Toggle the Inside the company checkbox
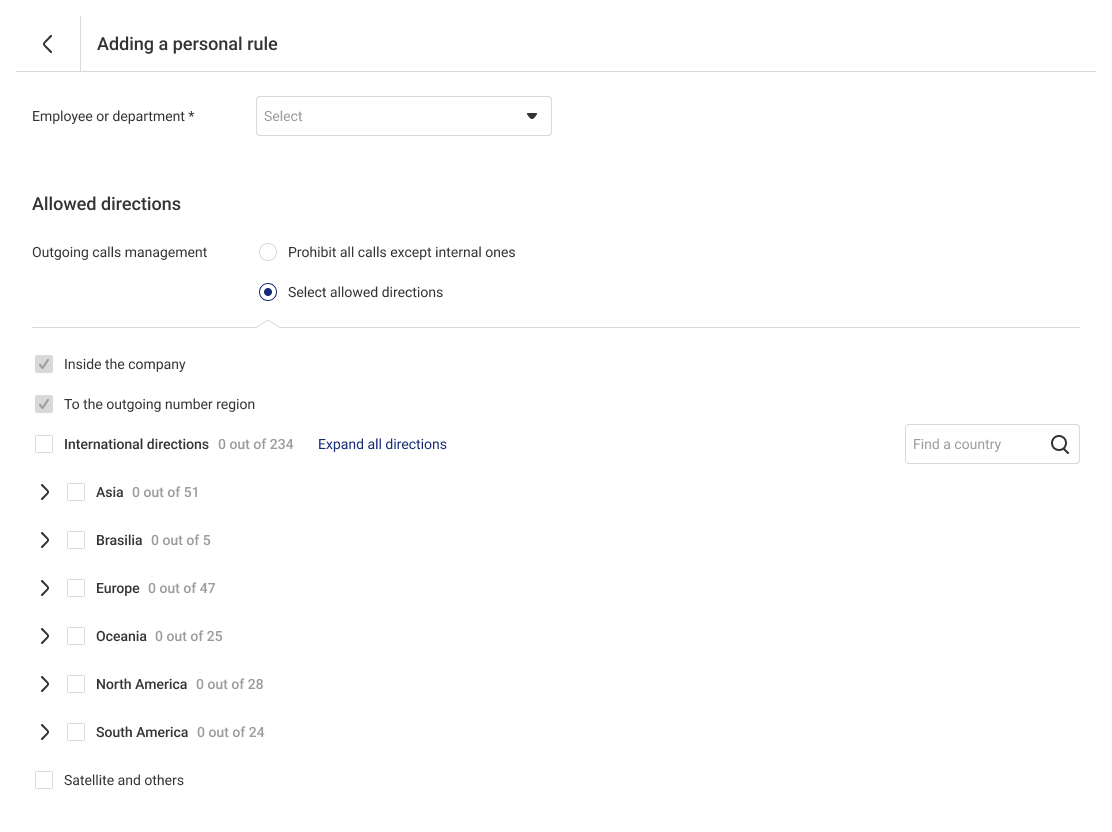This screenshot has width=1112, height=832. coord(44,365)
